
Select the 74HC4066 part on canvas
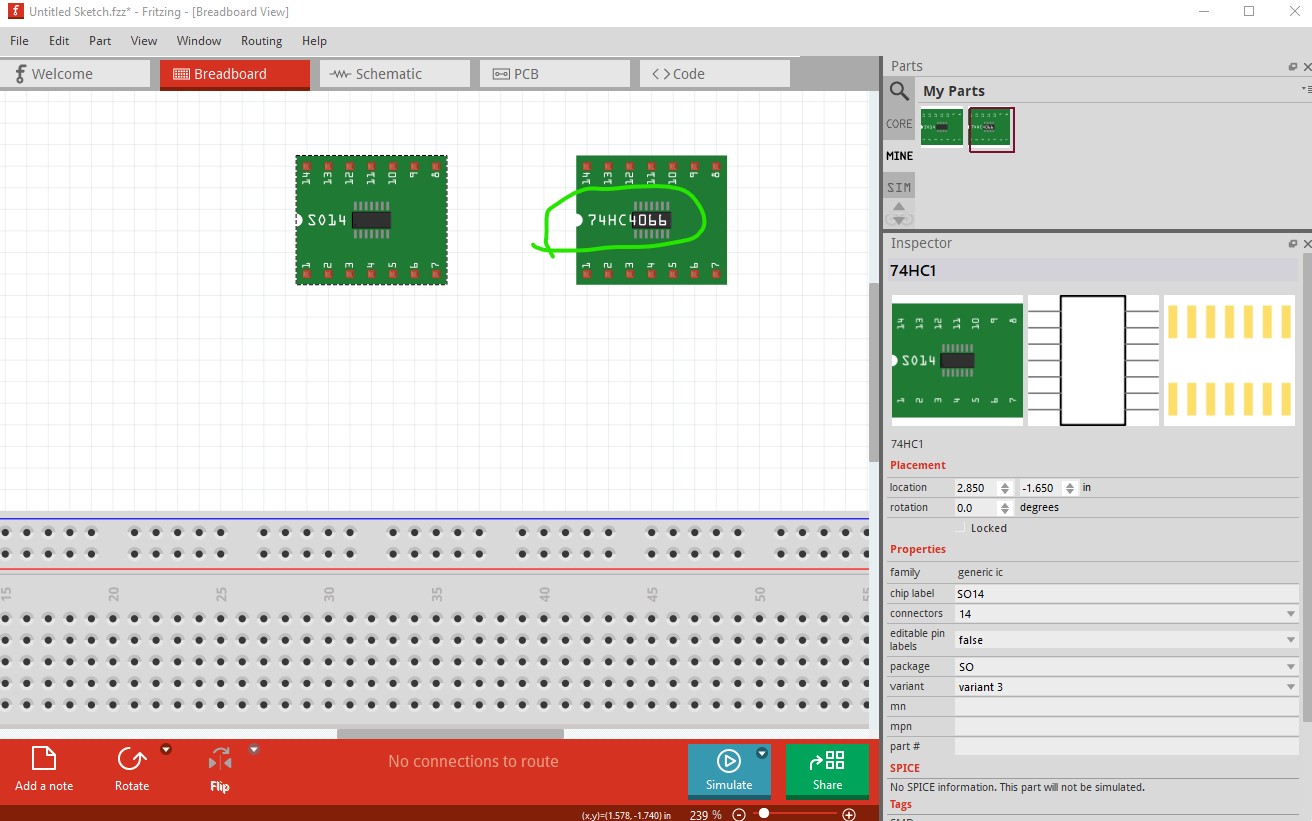[651, 220]
